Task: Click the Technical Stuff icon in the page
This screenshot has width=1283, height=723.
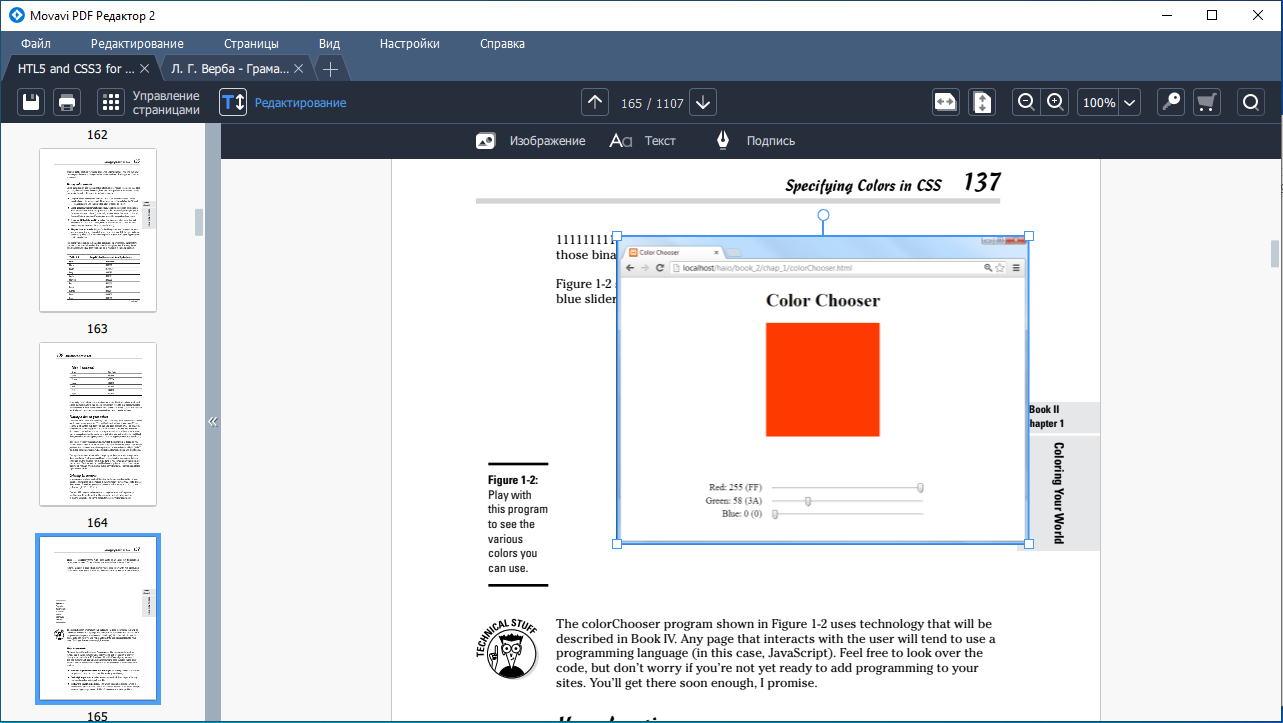Action: pos(510,649)
